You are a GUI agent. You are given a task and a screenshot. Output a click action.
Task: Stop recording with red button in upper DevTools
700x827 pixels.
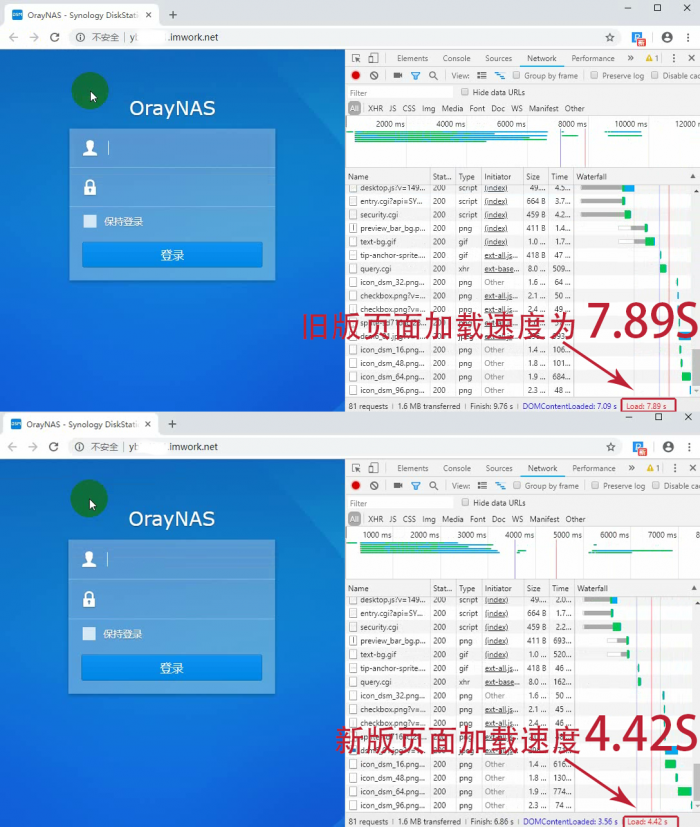coord(356,75)
